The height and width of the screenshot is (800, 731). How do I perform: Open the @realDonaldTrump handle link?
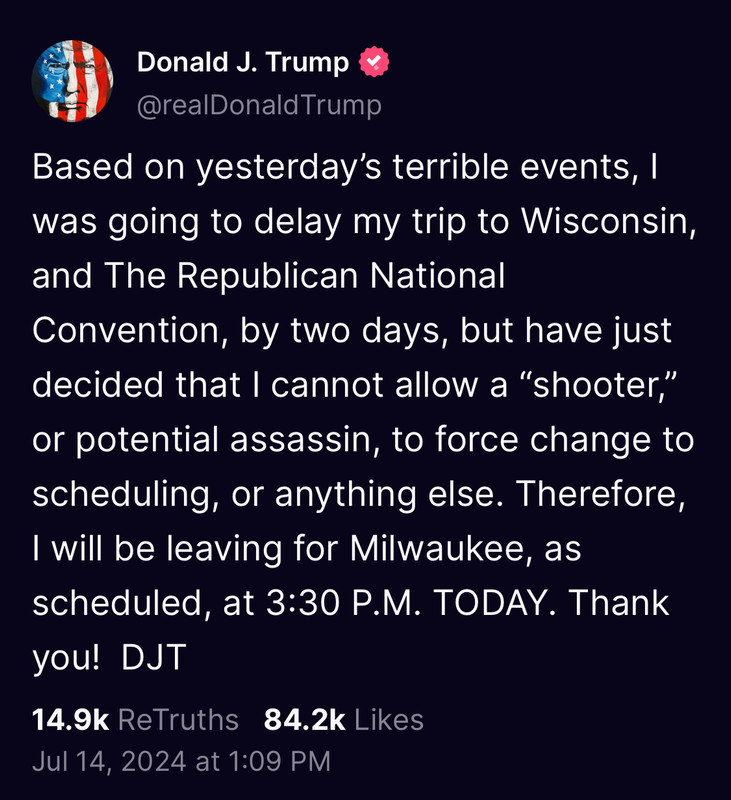point(259,106)
